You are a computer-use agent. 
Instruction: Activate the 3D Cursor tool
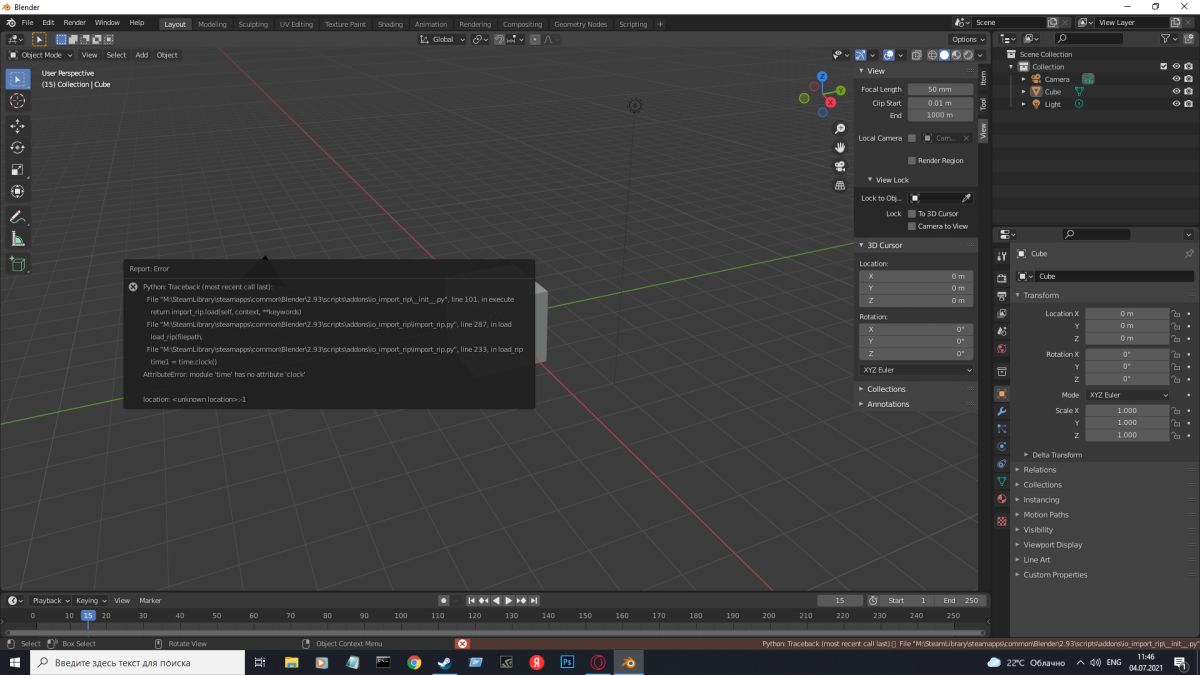(18, 101)
